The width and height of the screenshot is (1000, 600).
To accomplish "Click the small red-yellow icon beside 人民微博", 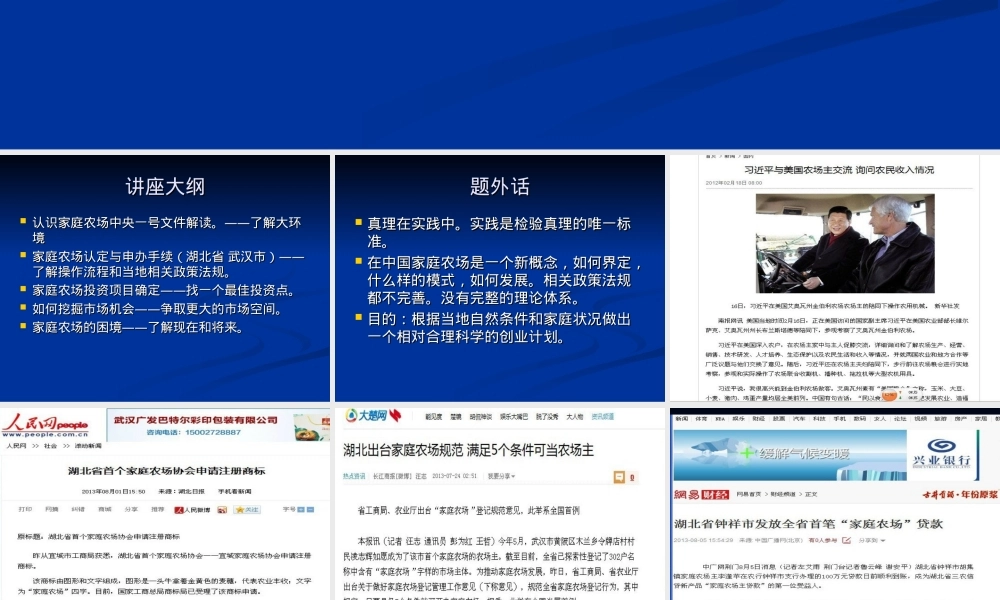I will click(222, 510).
